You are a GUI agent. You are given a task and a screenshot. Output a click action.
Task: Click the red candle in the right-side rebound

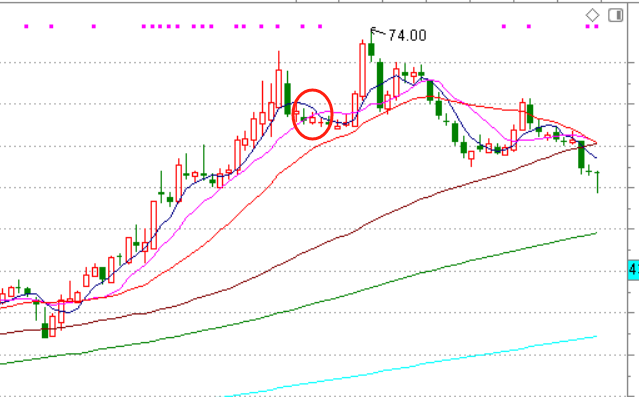(522, 115)
